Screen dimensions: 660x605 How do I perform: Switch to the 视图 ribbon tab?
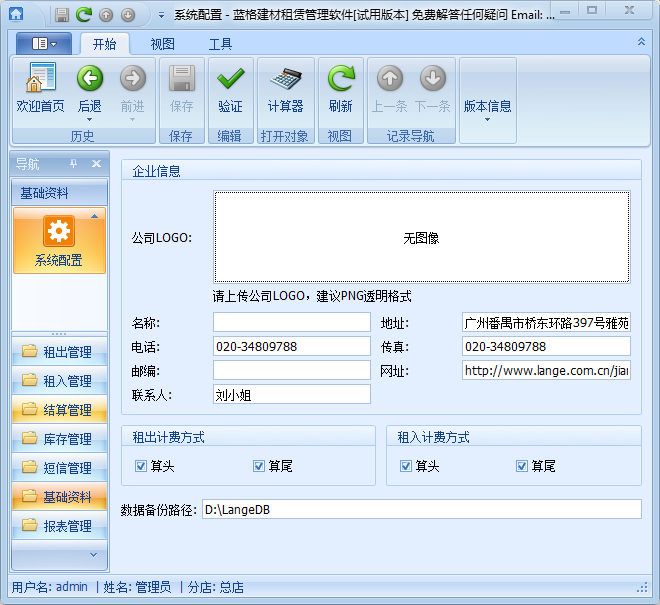[x=162, y=44]
